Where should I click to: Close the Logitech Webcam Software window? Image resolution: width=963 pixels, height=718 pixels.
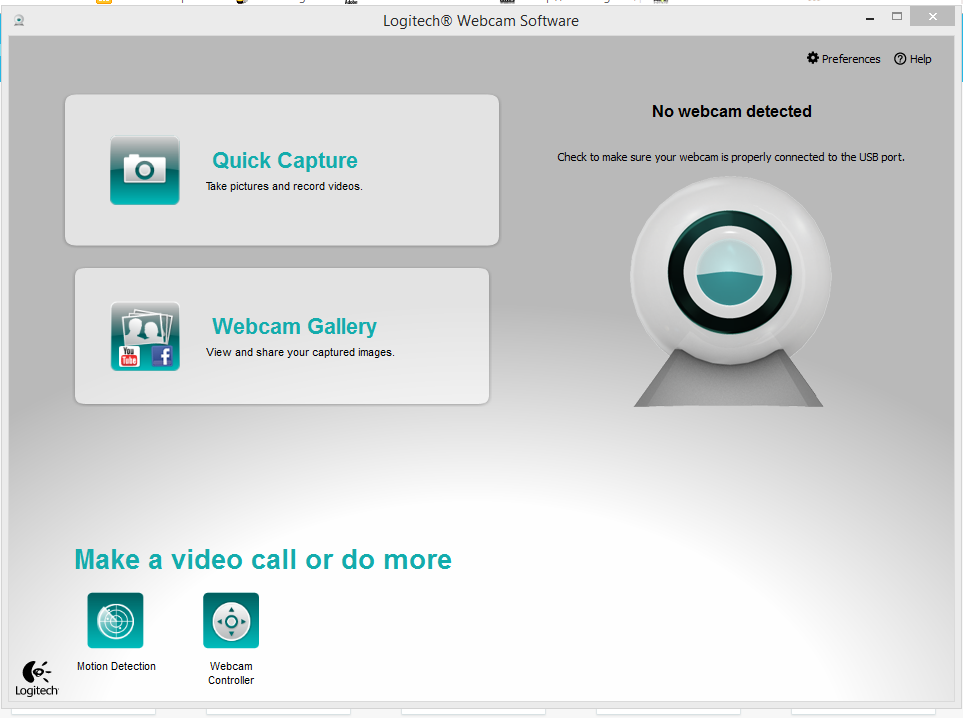932,17
